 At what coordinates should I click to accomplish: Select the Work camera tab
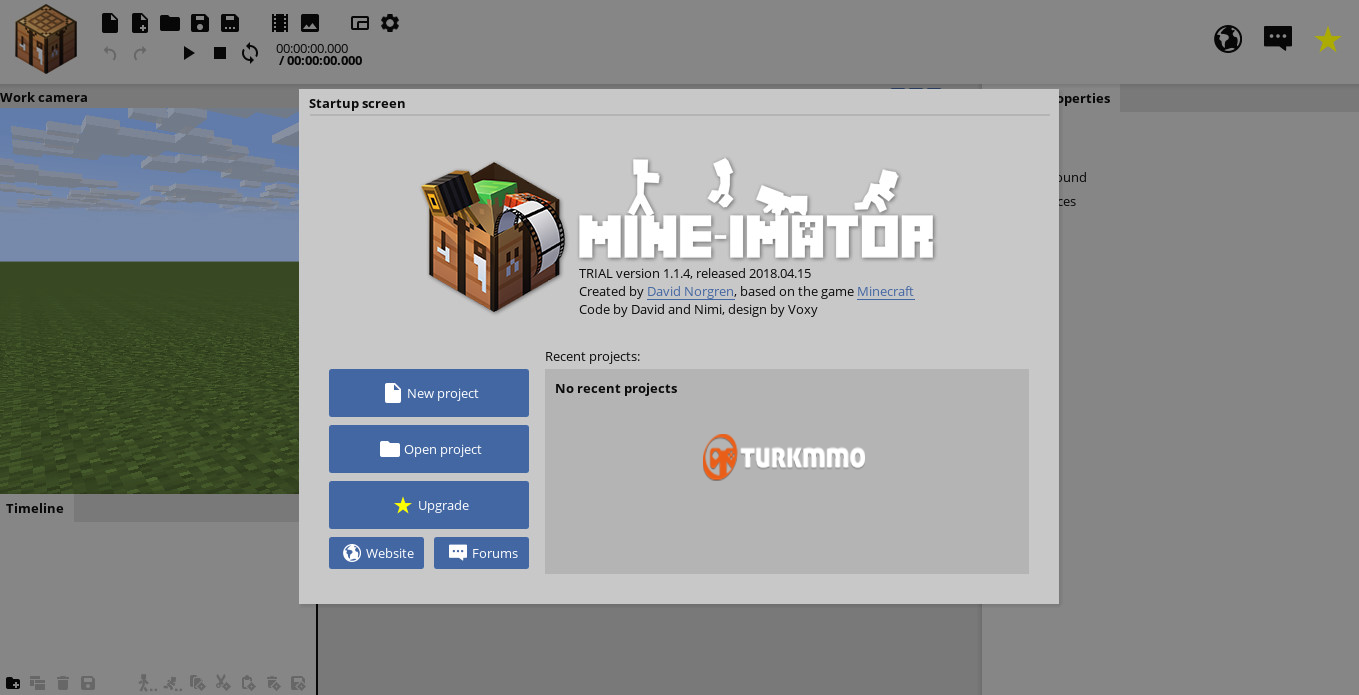44,97
